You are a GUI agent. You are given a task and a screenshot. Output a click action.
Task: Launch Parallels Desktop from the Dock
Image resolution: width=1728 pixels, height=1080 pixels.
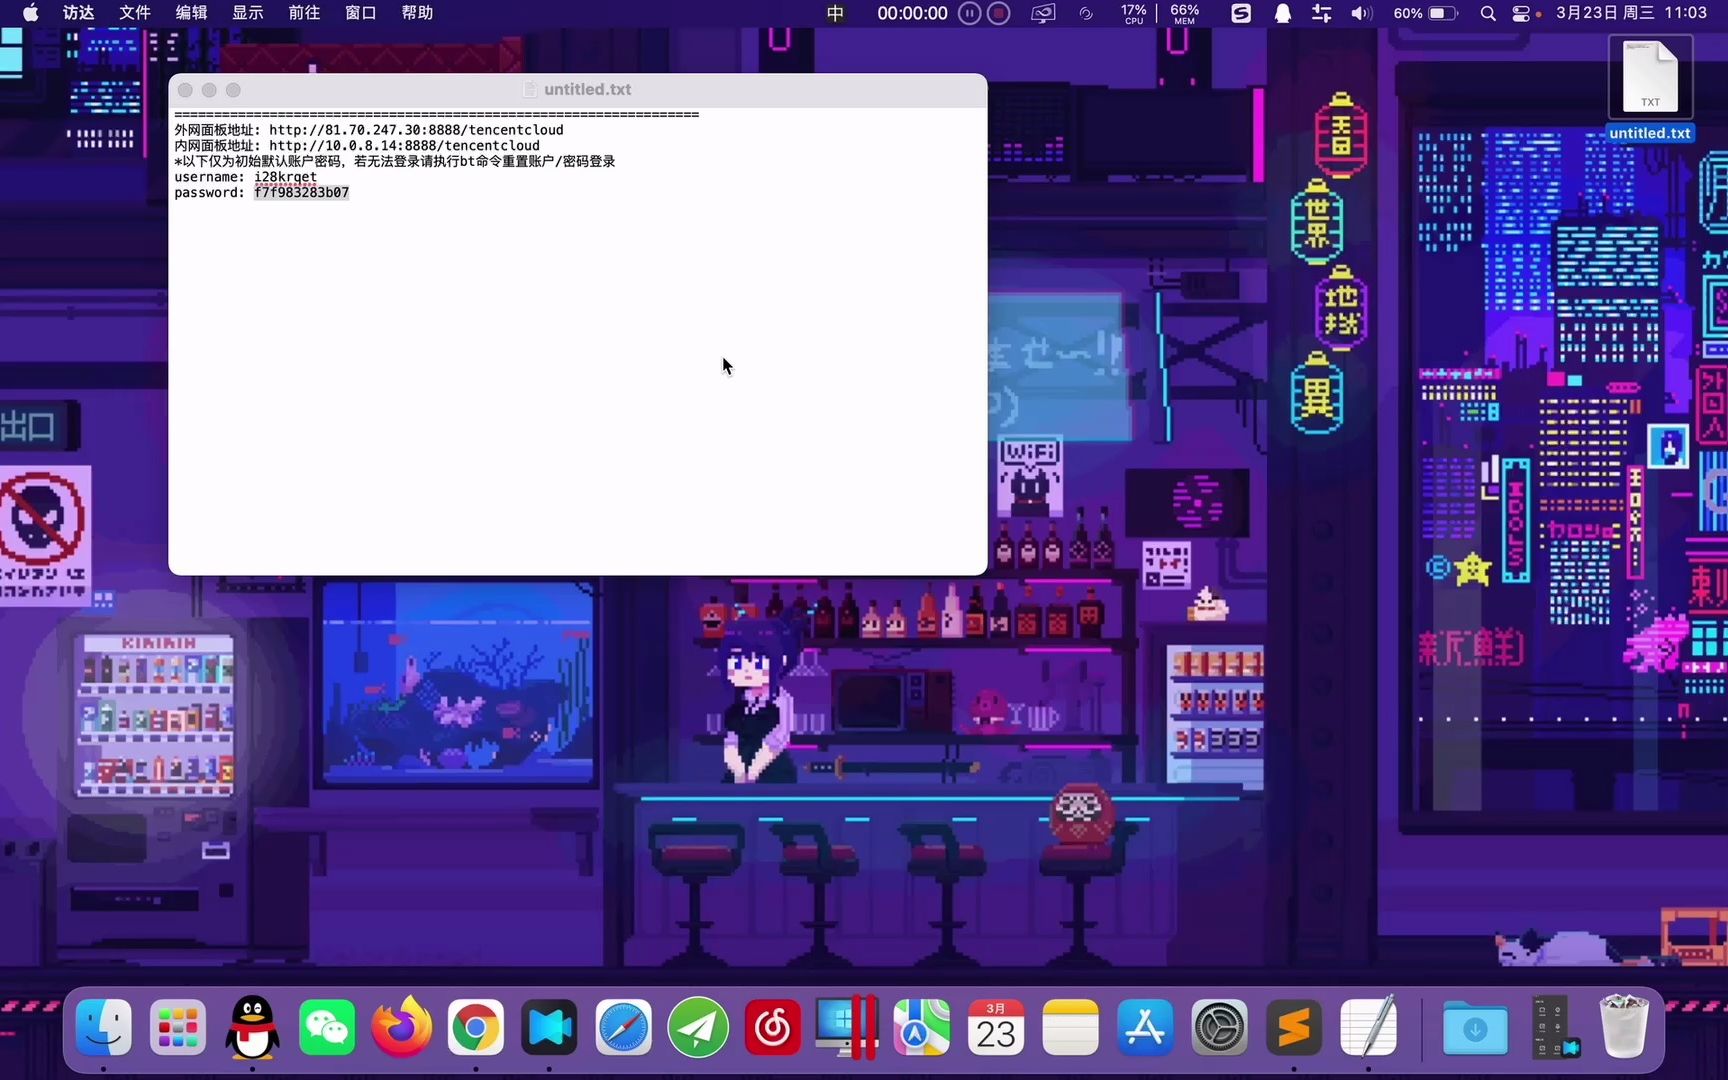(846, 1027)
